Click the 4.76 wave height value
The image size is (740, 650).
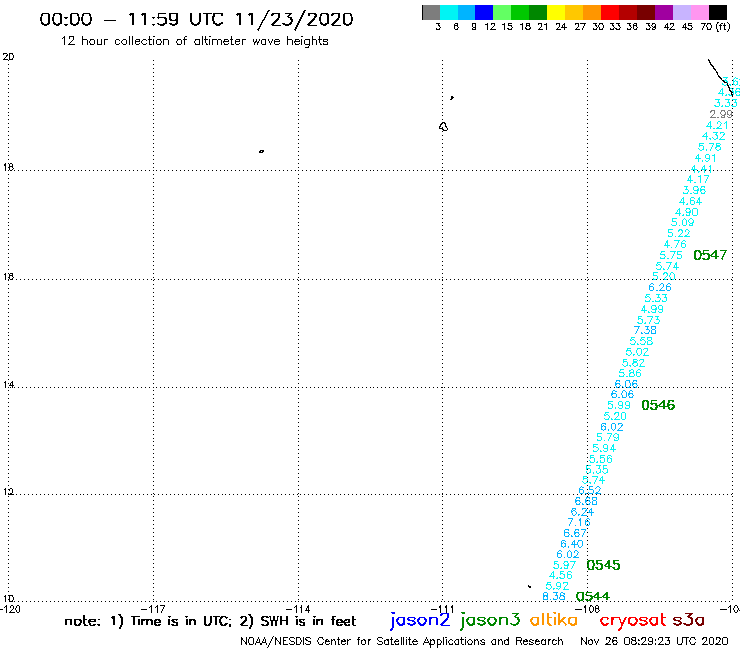click(675, 245)
